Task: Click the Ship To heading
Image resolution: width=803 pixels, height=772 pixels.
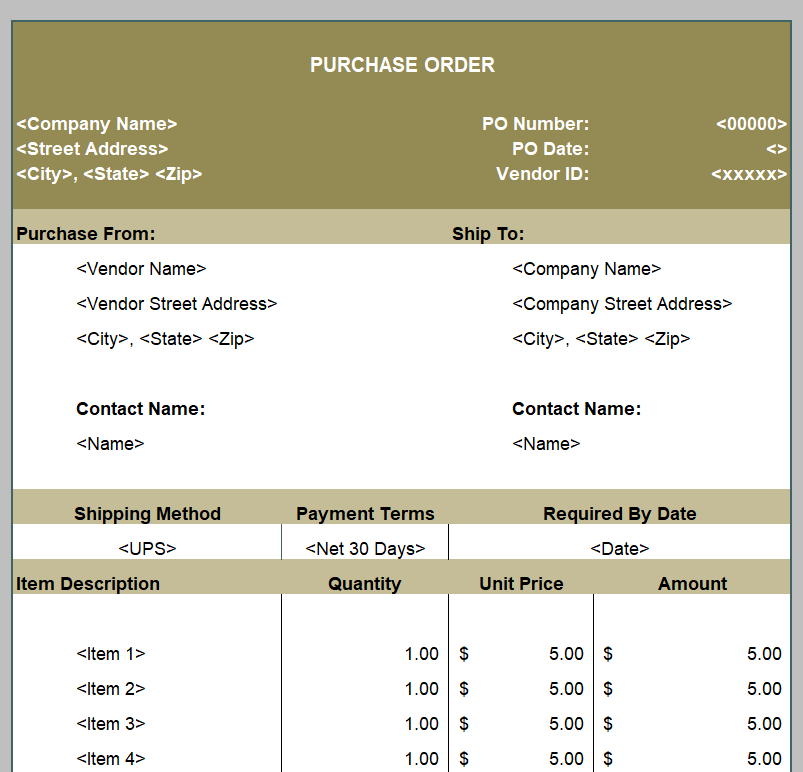Action: [488, 234]
